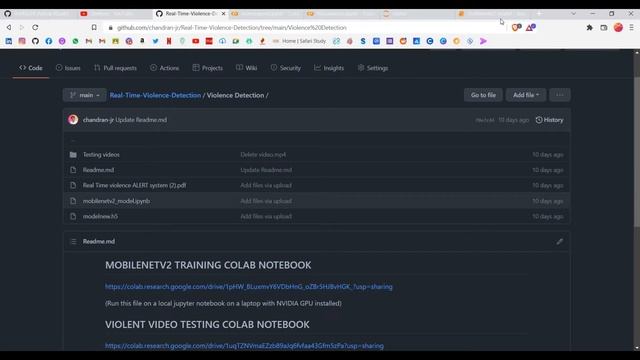The image size is (640, 360).
Task: Open the Insights tab
Action: tap(329, 68)
